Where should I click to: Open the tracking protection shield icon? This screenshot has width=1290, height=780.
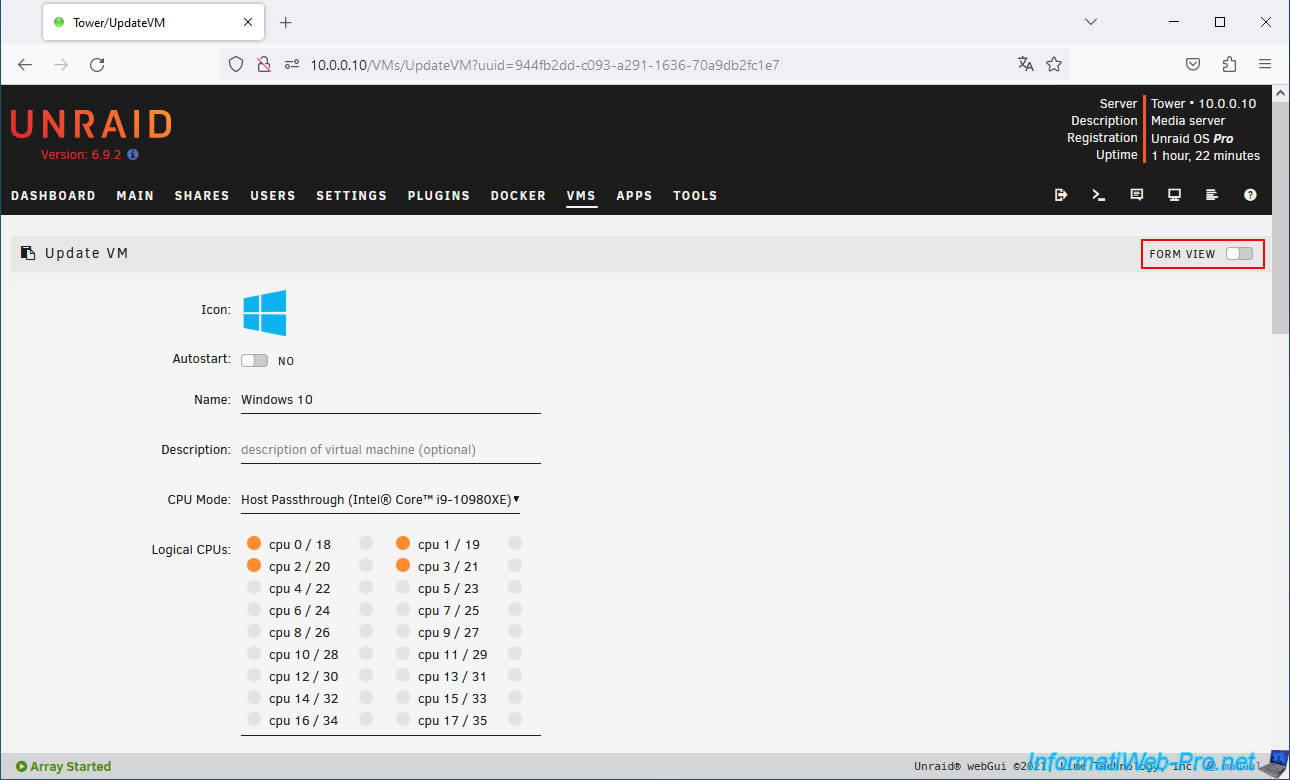[x=236, y=64]
